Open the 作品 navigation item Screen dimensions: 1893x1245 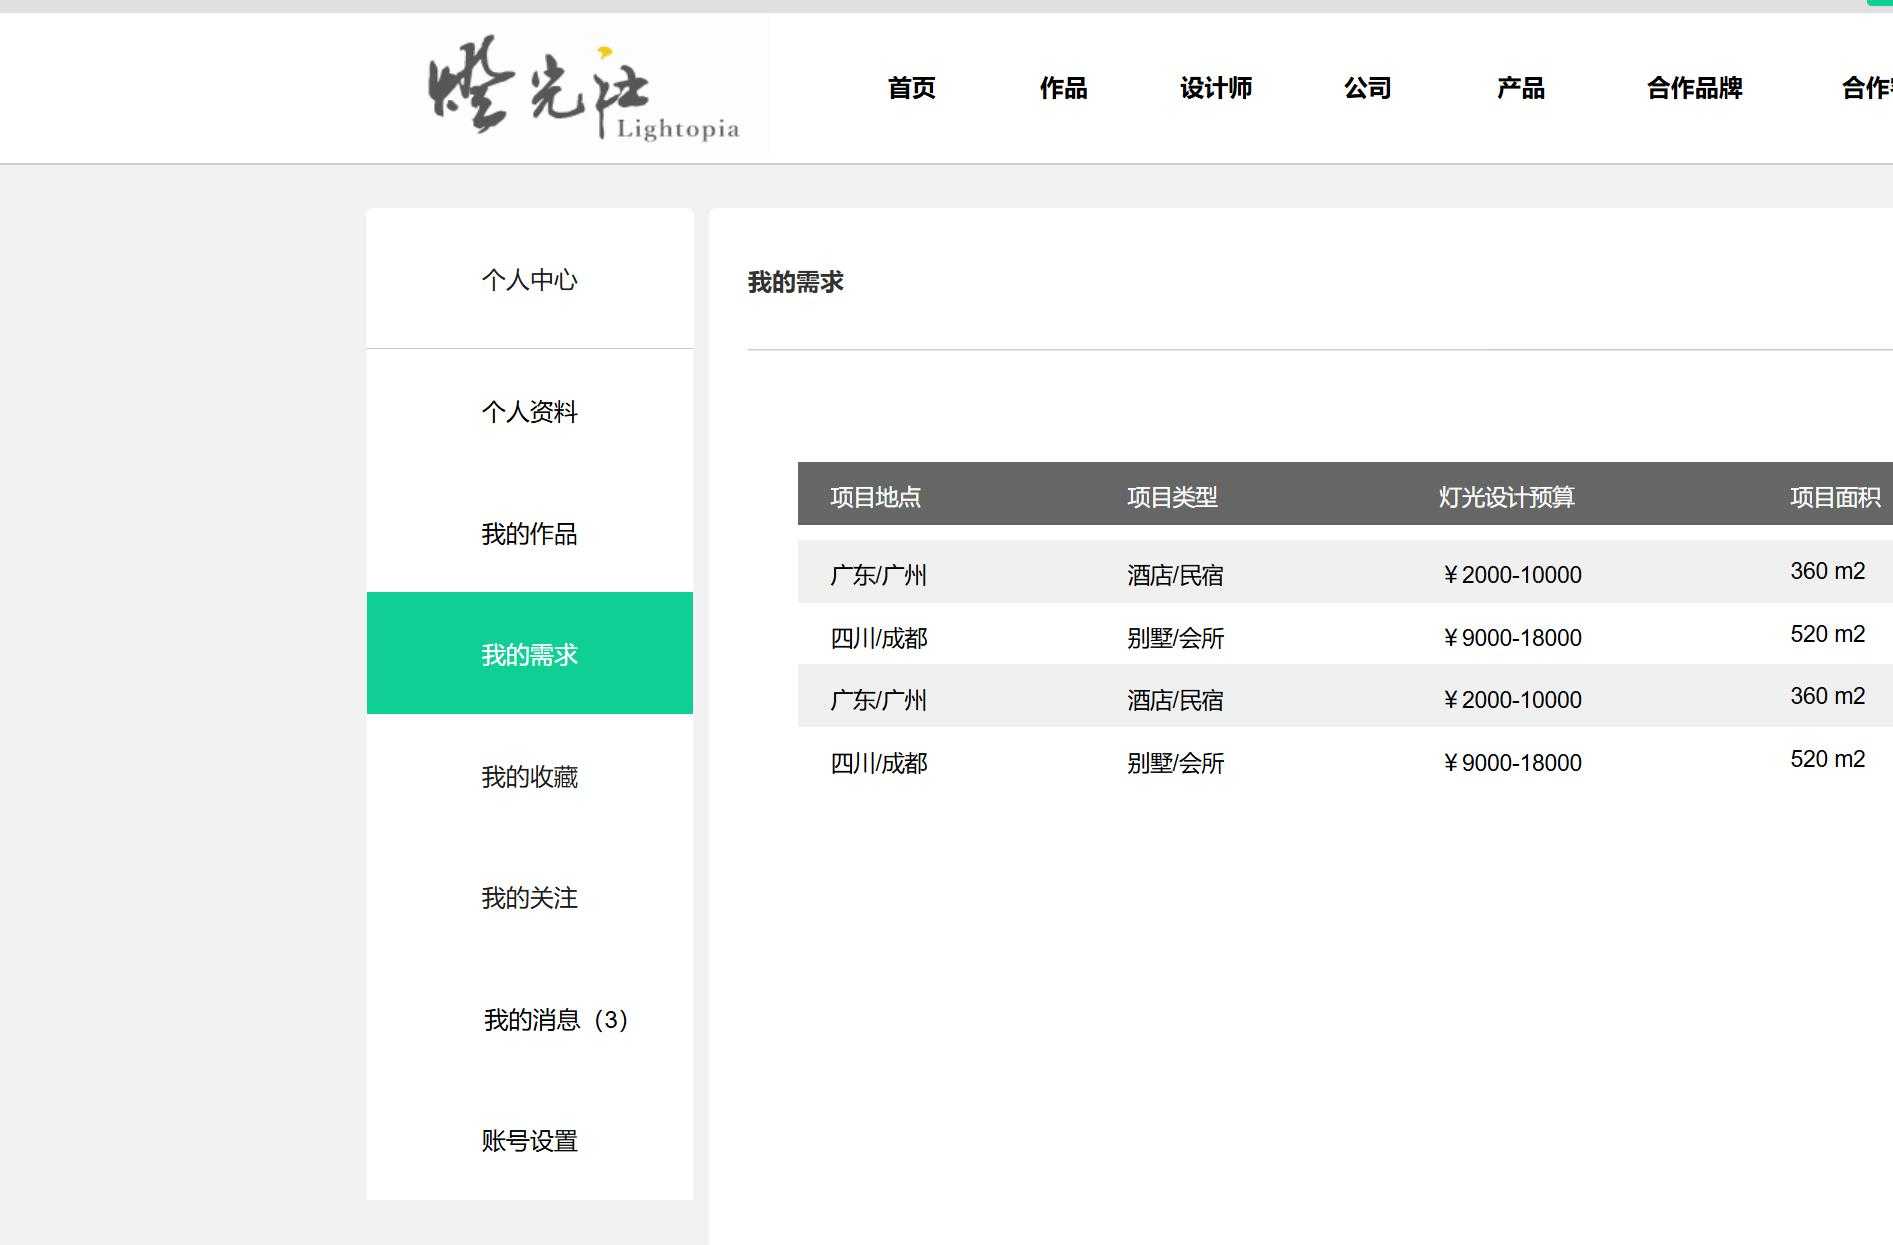(1064, 88)
